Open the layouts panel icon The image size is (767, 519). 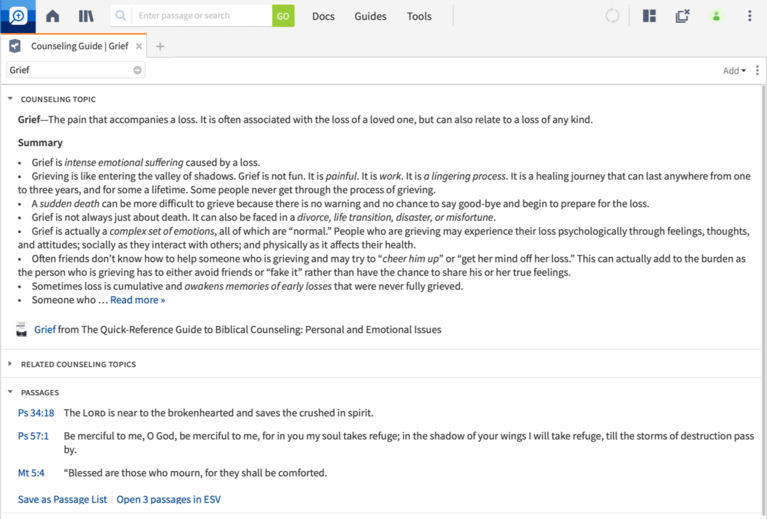(649, 16)
